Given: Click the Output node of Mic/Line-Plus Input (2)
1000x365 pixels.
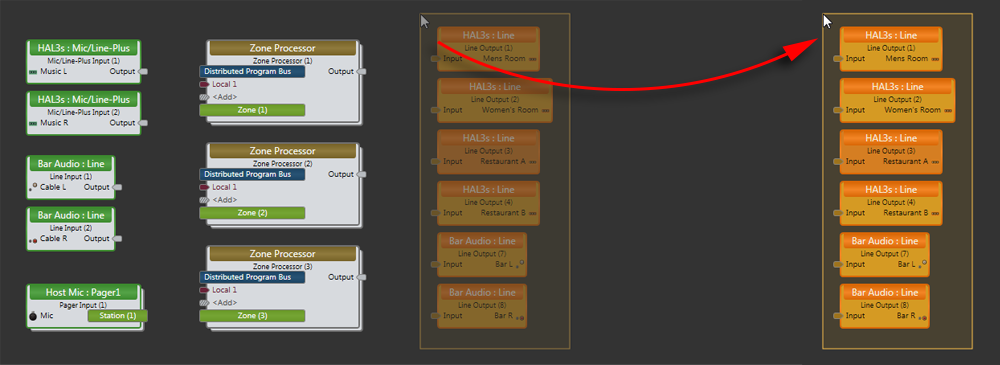Looking at the screenshot, I should [143, 123].
